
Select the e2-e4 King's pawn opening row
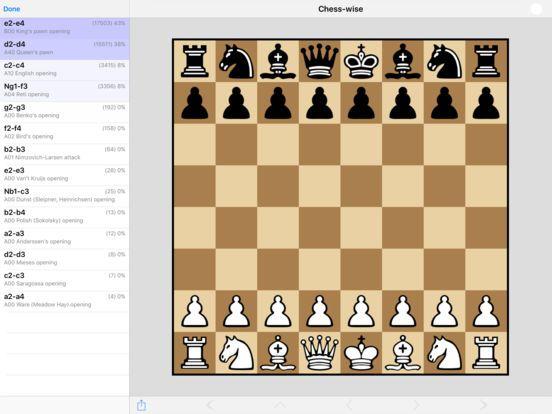click(65, 27)
